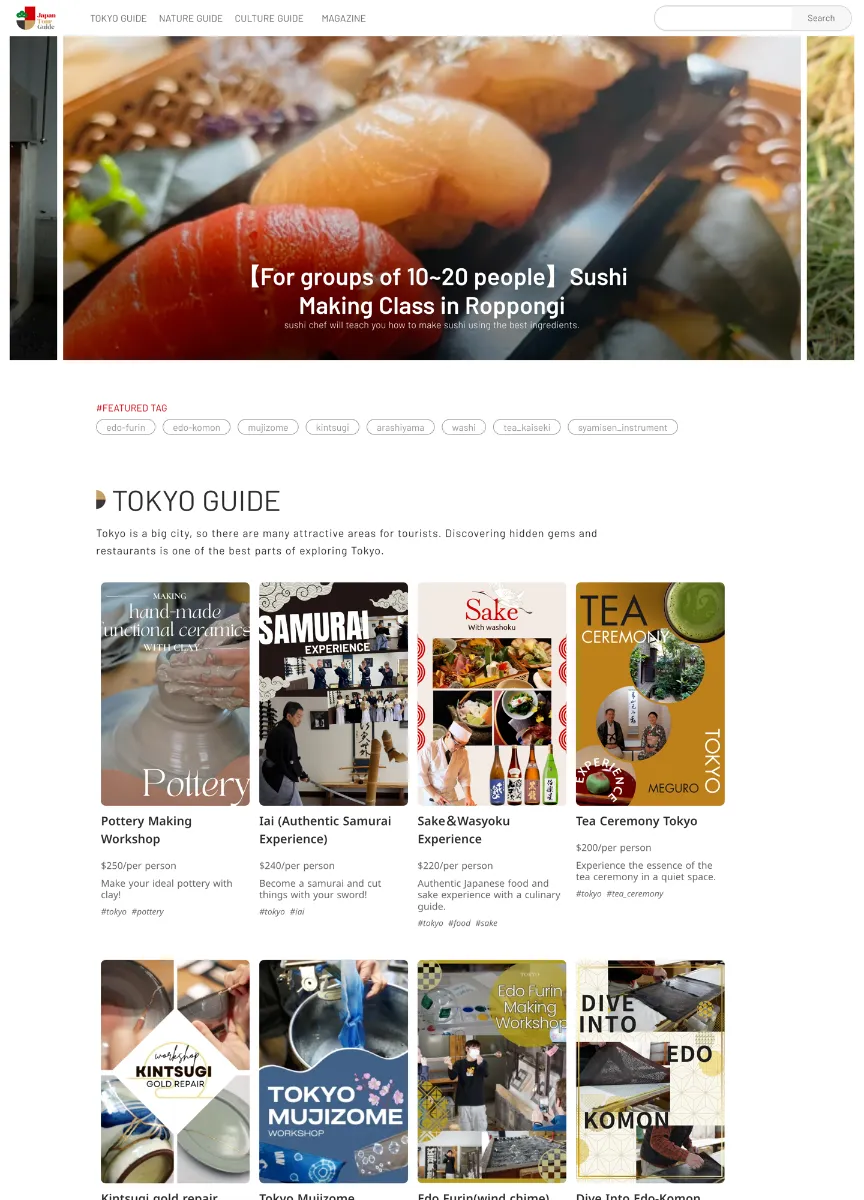Click the #pottery hashtag under Pottery Workshop

(x=147, y=912)
